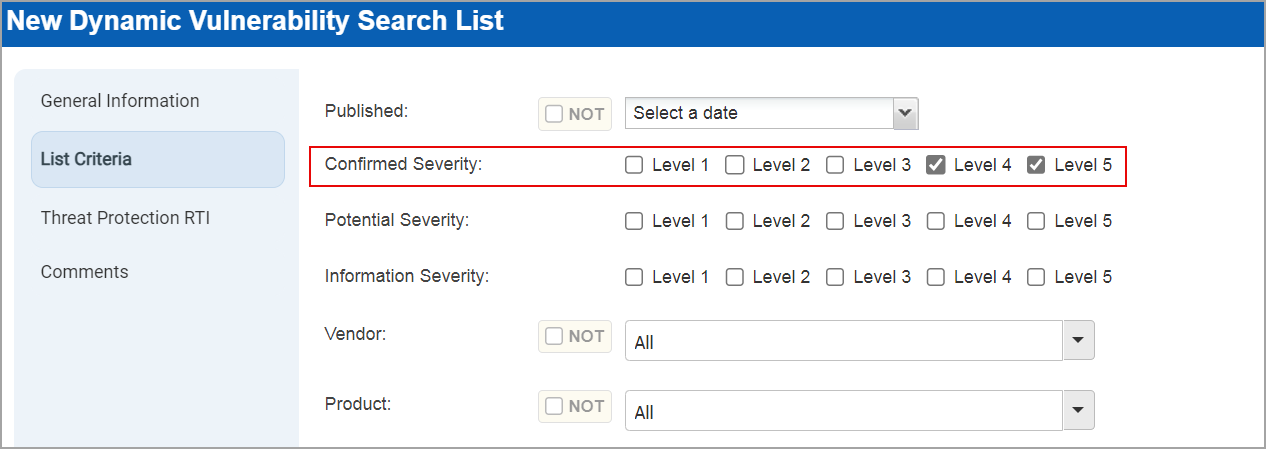Switch to Threat Protection RTI tab
The height and width of the screenshot is (449, 1266).
[125, 218]
